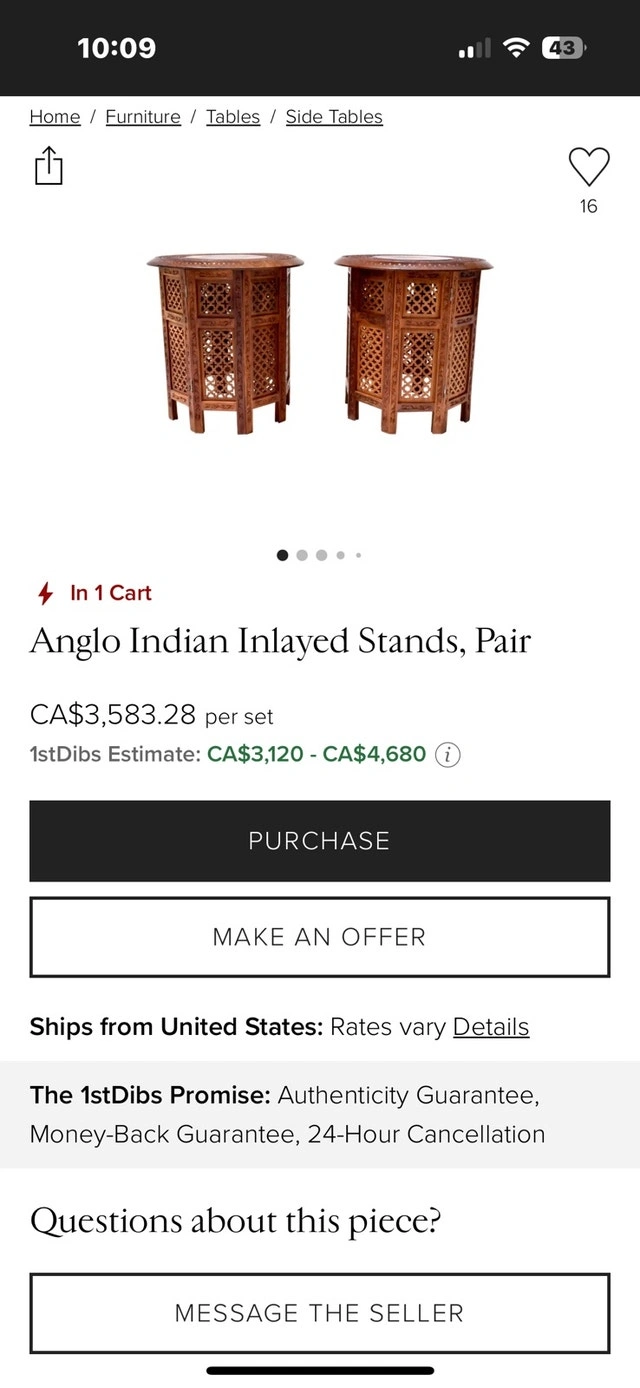Tap the lightning bolt cart icon
This screenshot has height=1388, width=640.
(x=45, y=594)
